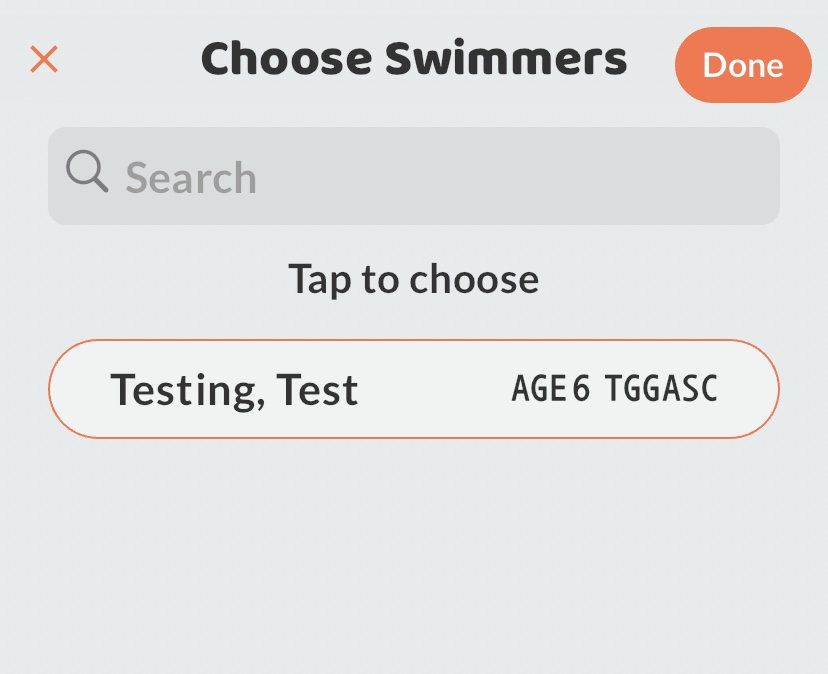Dismiss the swimmer picker using orange X icon
This screenshot has width=828, height=674.
coord(44,60)
